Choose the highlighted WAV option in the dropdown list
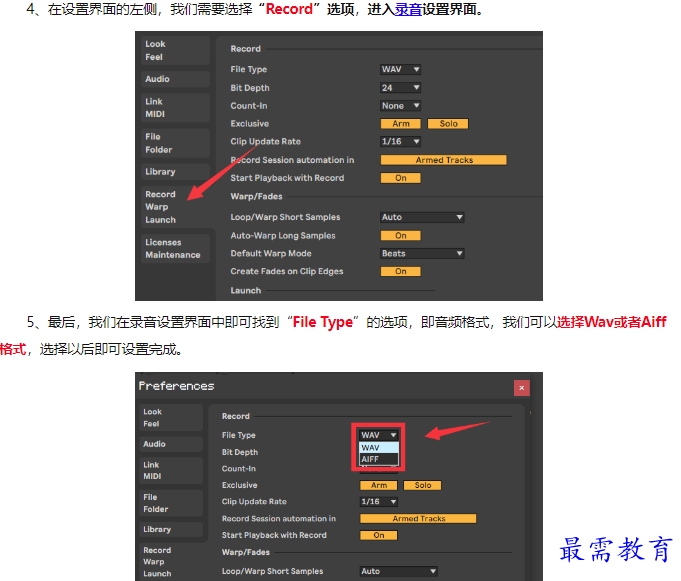681x581 pixels. (378, 448)
